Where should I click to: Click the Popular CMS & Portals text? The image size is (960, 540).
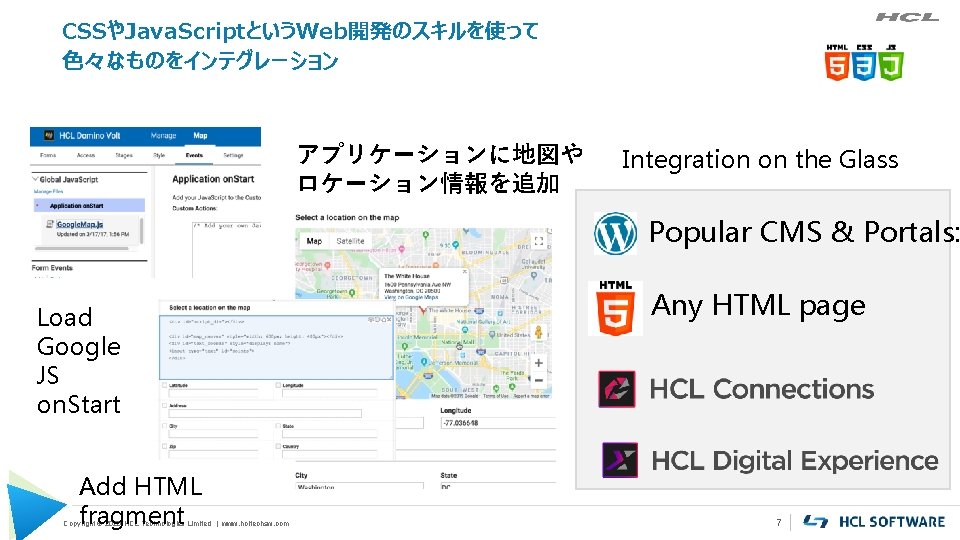[x=804, y=233]
